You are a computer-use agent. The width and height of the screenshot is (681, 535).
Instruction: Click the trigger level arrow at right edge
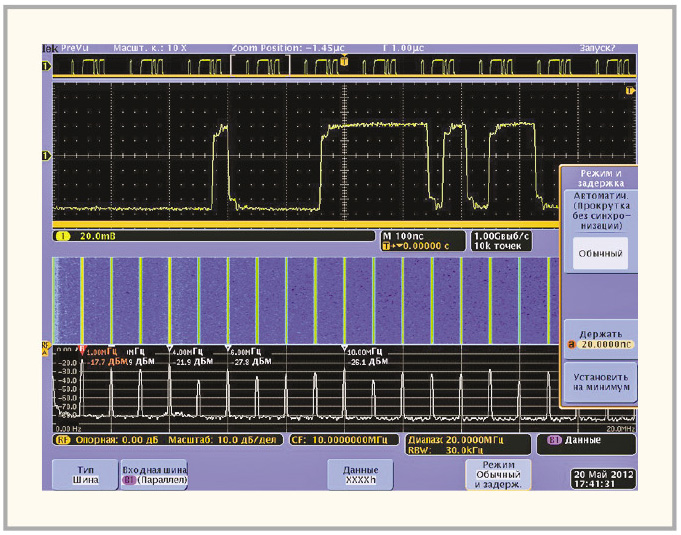coord(630,91)
